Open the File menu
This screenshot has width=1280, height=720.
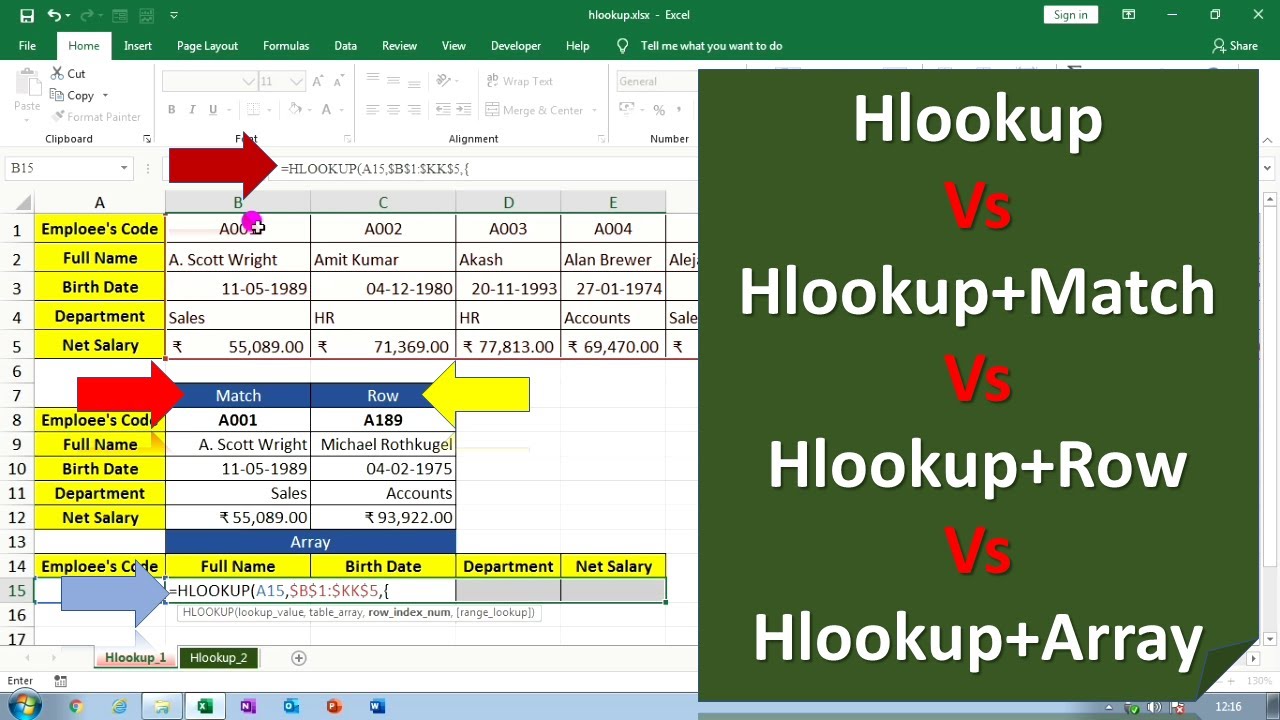[x=27, y=46]
